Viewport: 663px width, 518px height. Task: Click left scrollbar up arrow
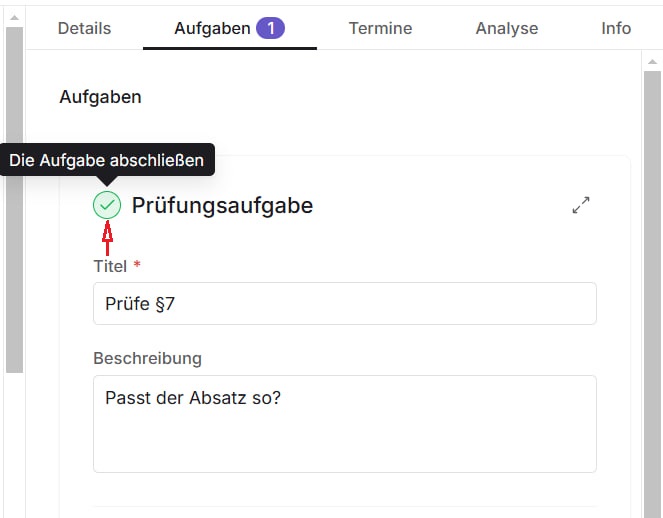[x=14, y=18]
